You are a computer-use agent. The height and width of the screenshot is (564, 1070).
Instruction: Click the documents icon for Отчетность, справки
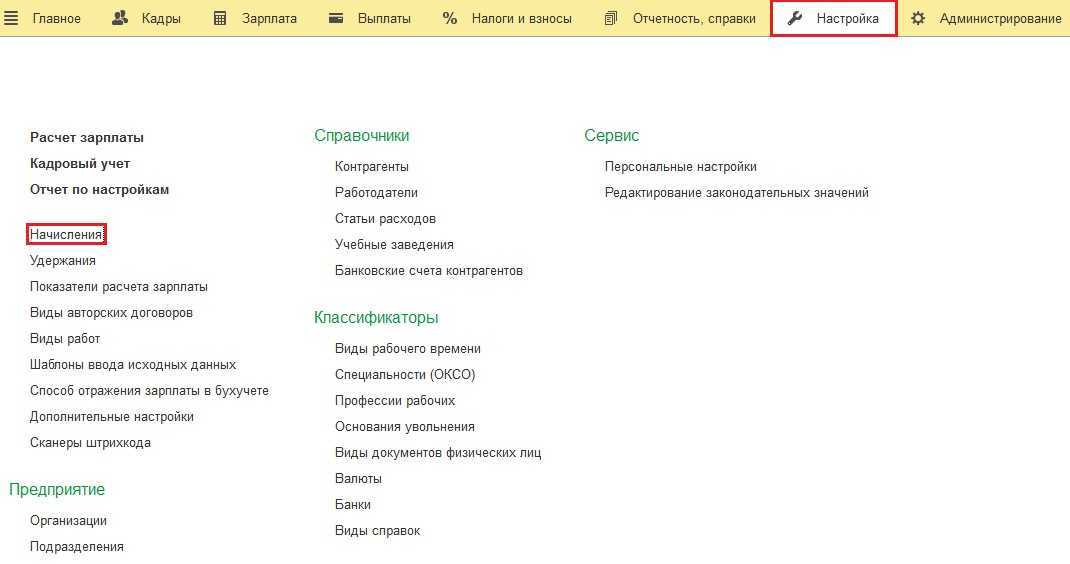tap(611, 18)
